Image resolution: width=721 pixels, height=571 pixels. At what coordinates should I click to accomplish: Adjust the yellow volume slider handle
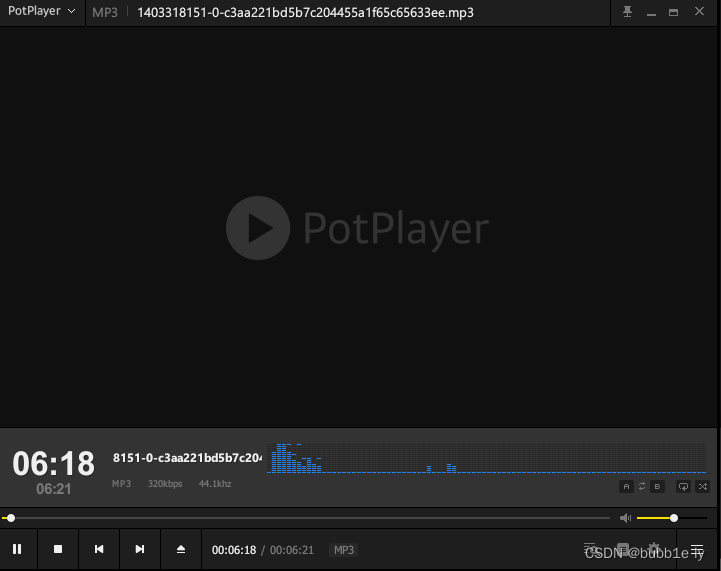(674, 518)
